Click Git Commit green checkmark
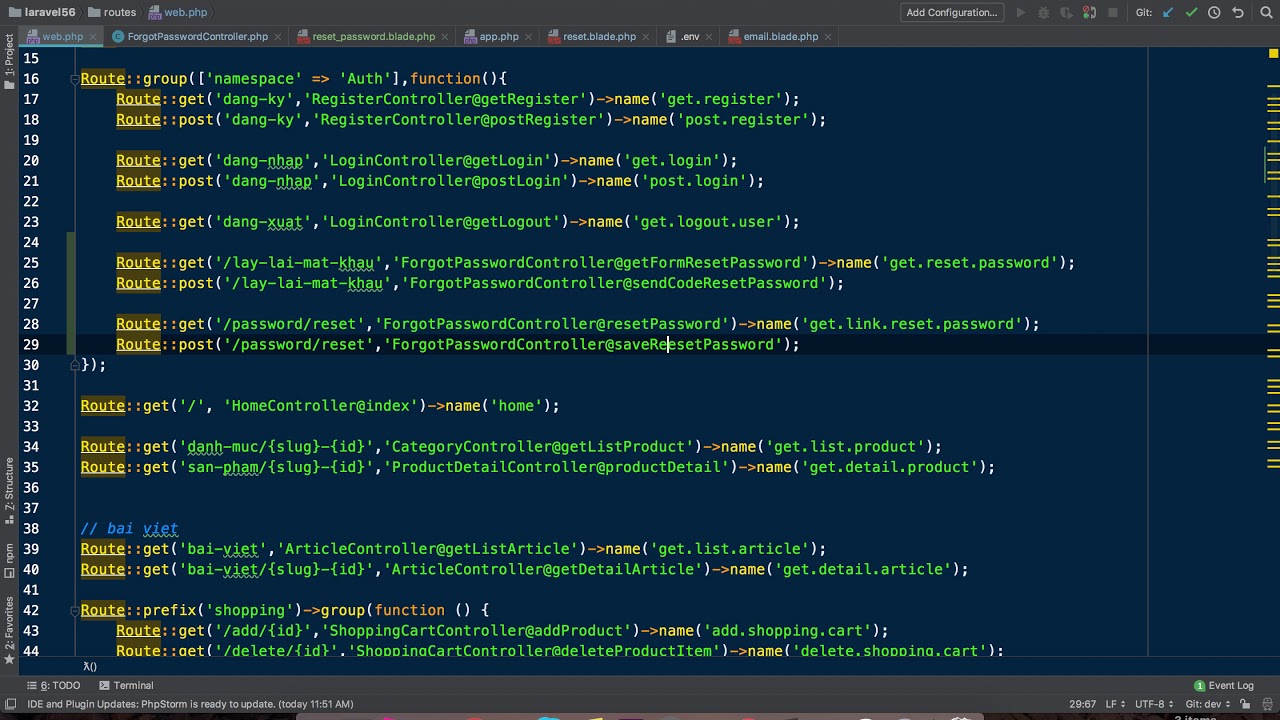 coord(1191,13)
